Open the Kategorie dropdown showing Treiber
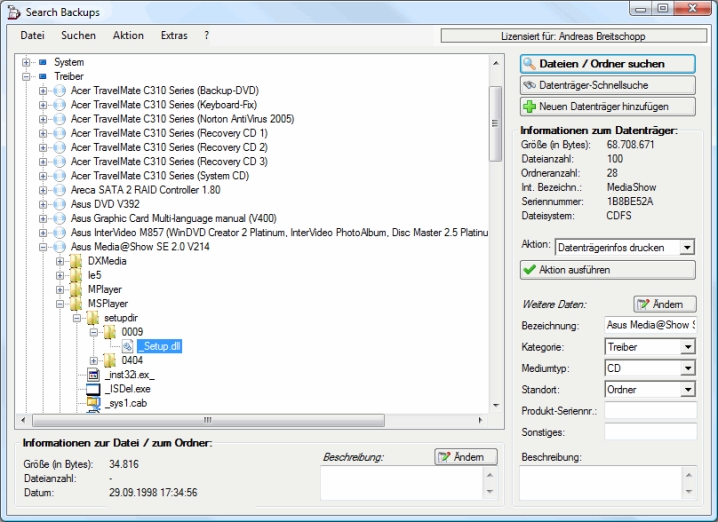Viewport: 718px width, 522px height. pos(687,347)
